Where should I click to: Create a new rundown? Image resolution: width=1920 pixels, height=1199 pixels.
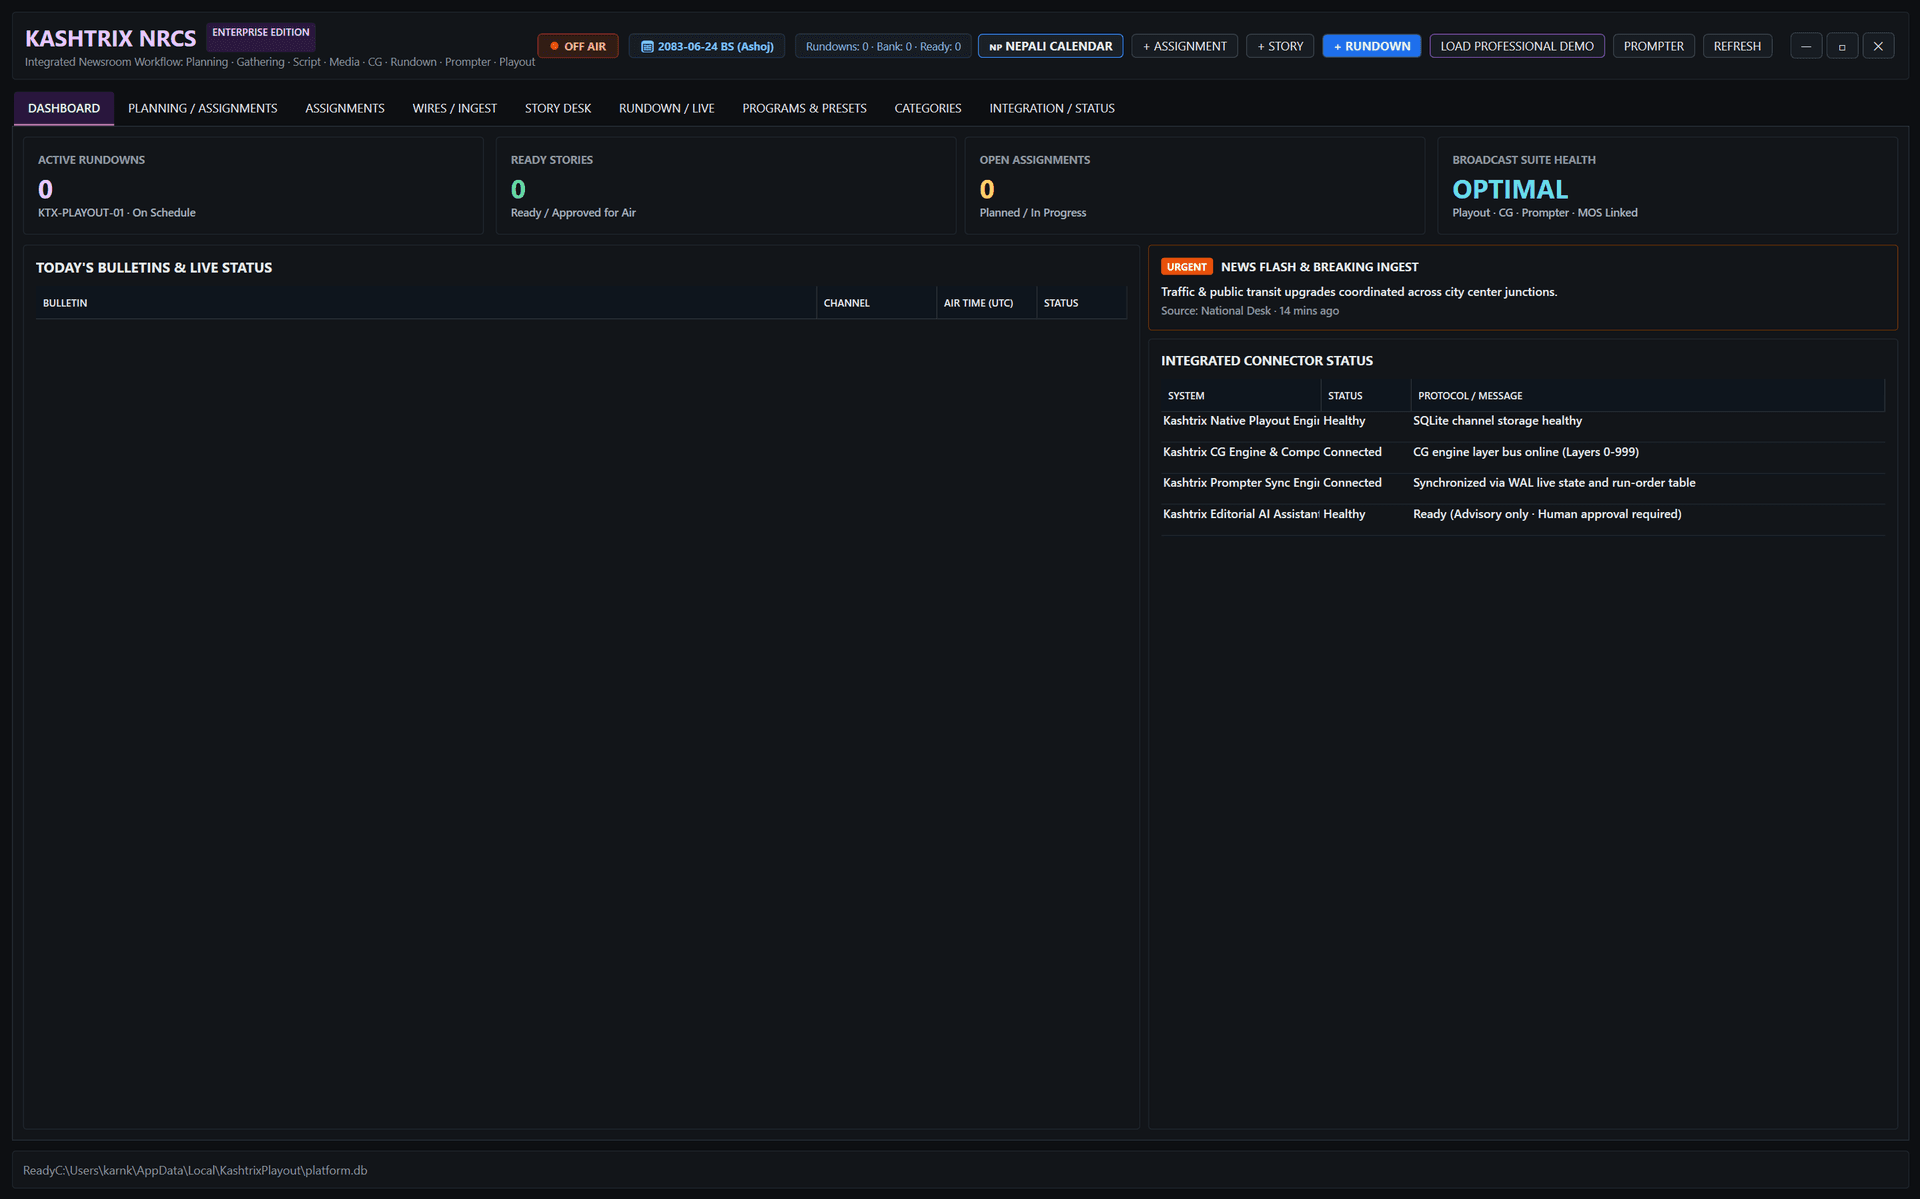tap(1371, 46)
